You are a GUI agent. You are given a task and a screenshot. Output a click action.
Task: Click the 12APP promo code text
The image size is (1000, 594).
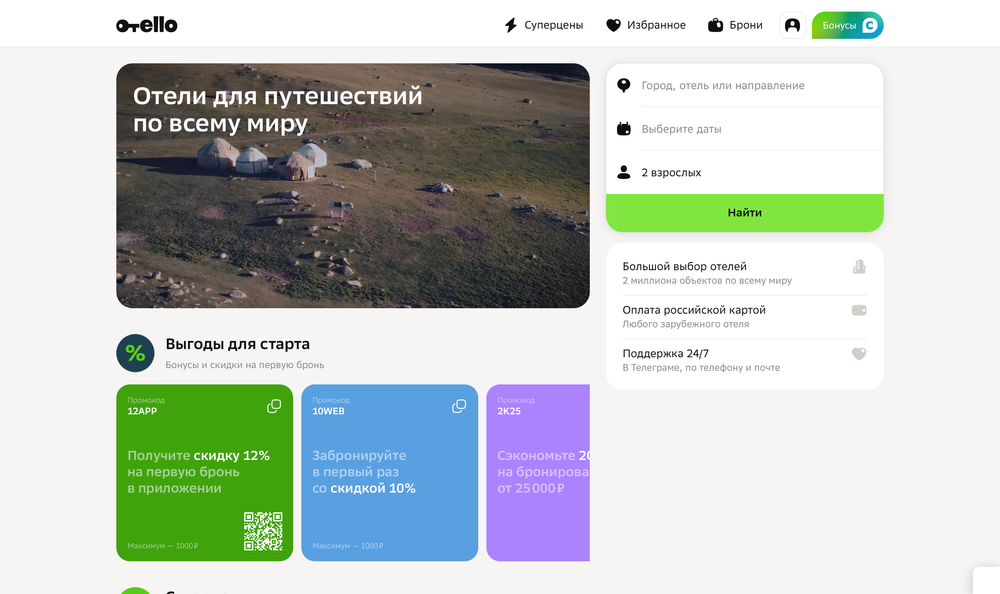pos(142,412)
